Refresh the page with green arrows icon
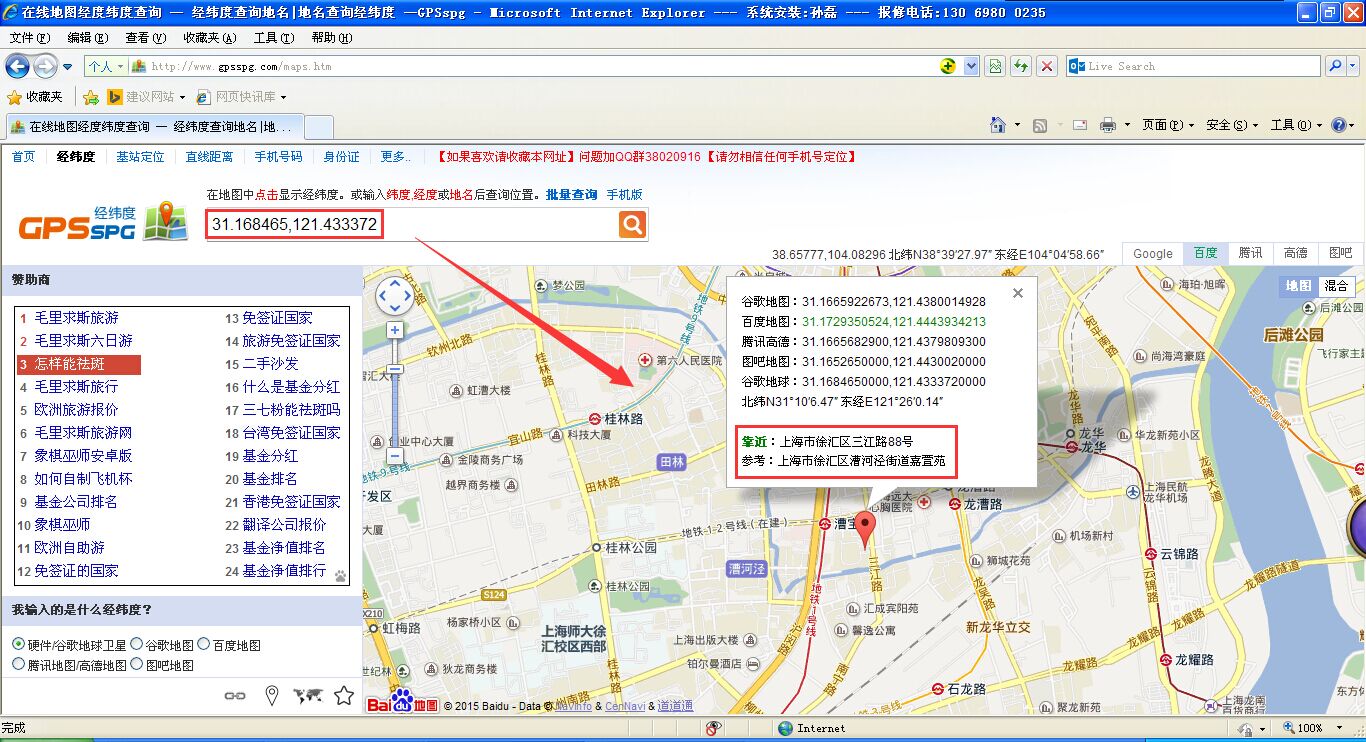This screenshot has height=742, width=1366. point(1021,66)
